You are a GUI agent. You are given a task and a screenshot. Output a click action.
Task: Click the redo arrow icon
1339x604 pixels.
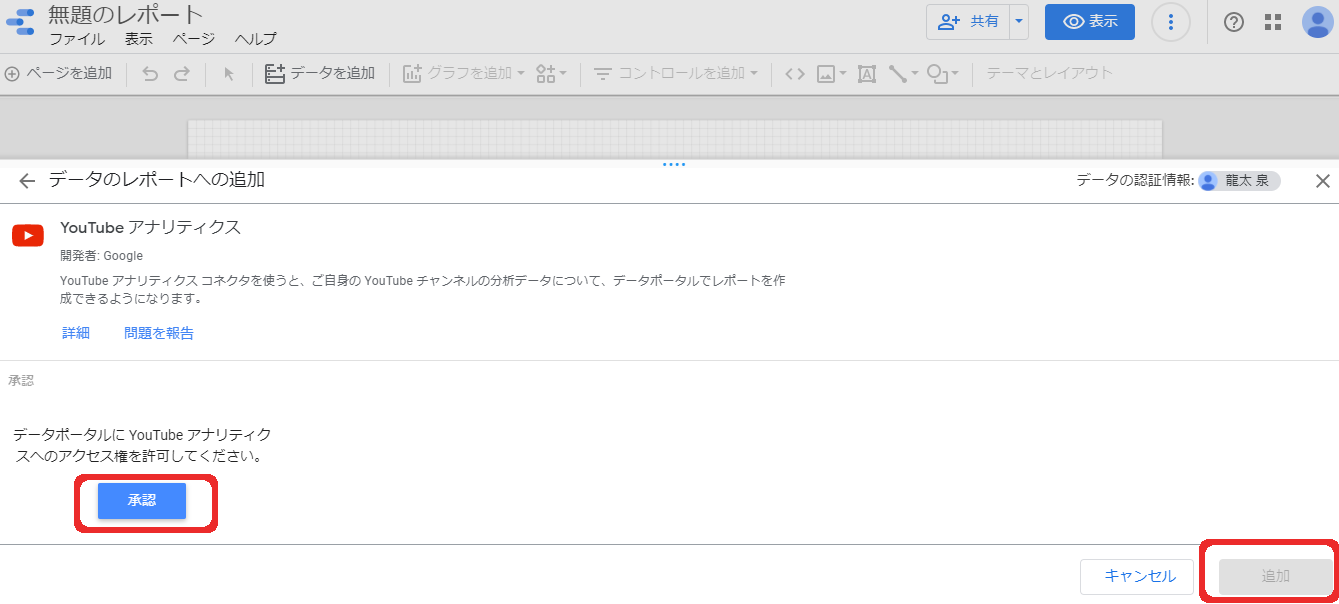pyautogui.click(x=182, y=74)
